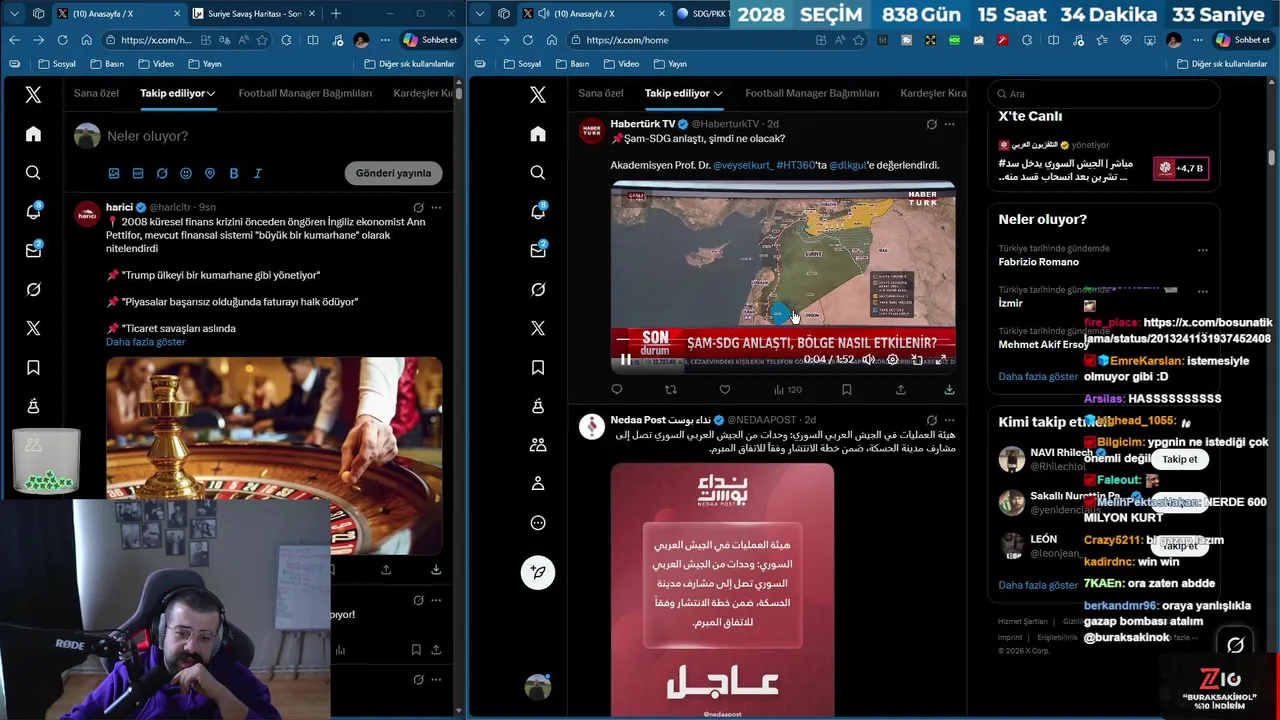Share the Habertürk TV post

coord(901,390)
